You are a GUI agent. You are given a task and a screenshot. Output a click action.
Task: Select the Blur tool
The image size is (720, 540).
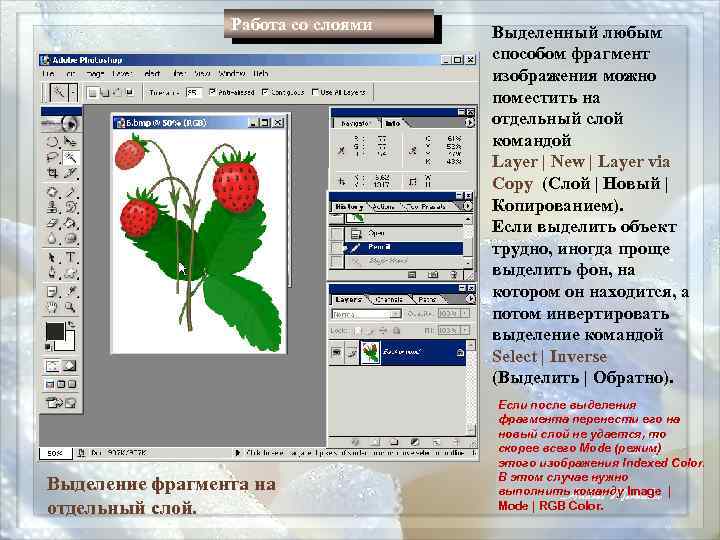point(52,238)
